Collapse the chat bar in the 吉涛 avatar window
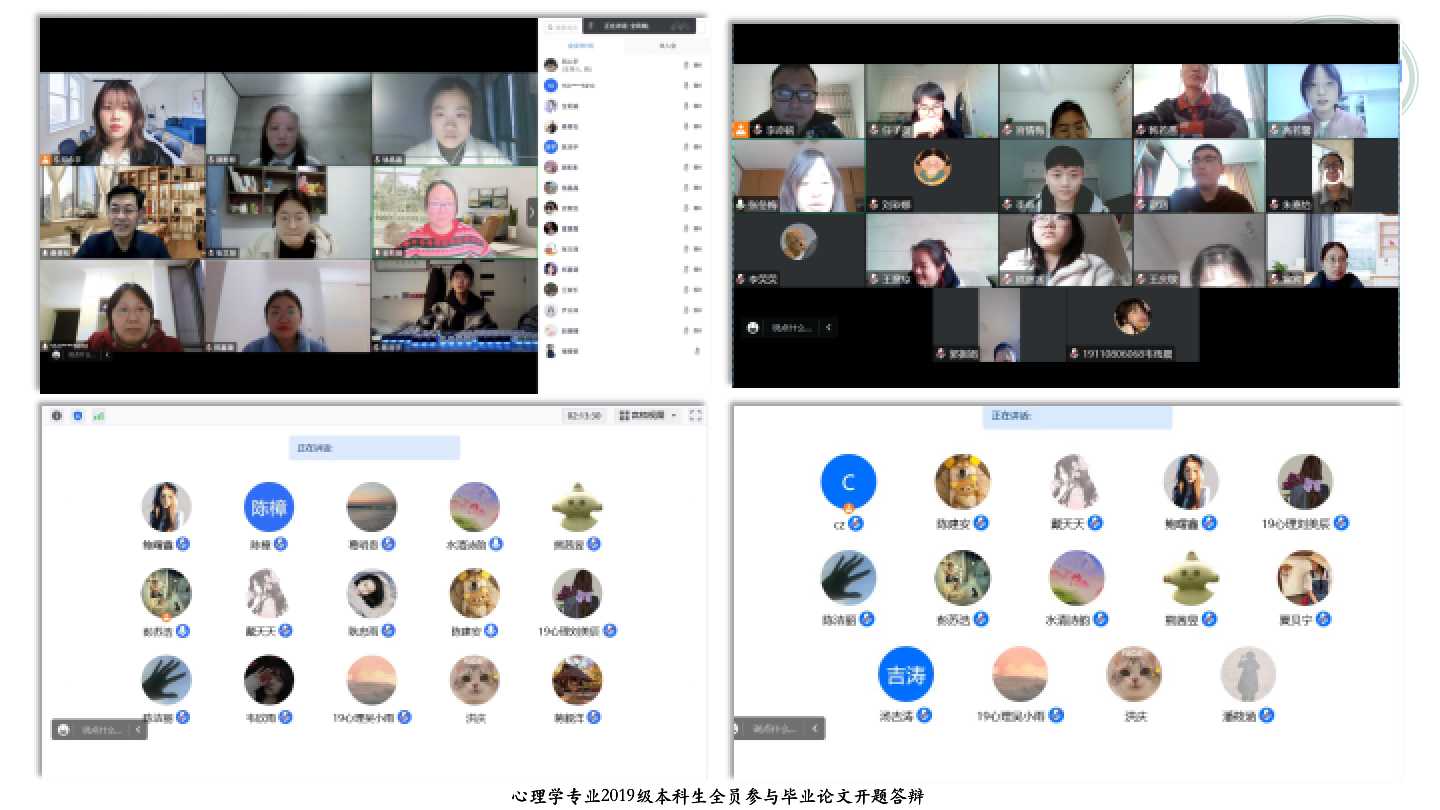Screen dimensions: 1440x810 817,729
